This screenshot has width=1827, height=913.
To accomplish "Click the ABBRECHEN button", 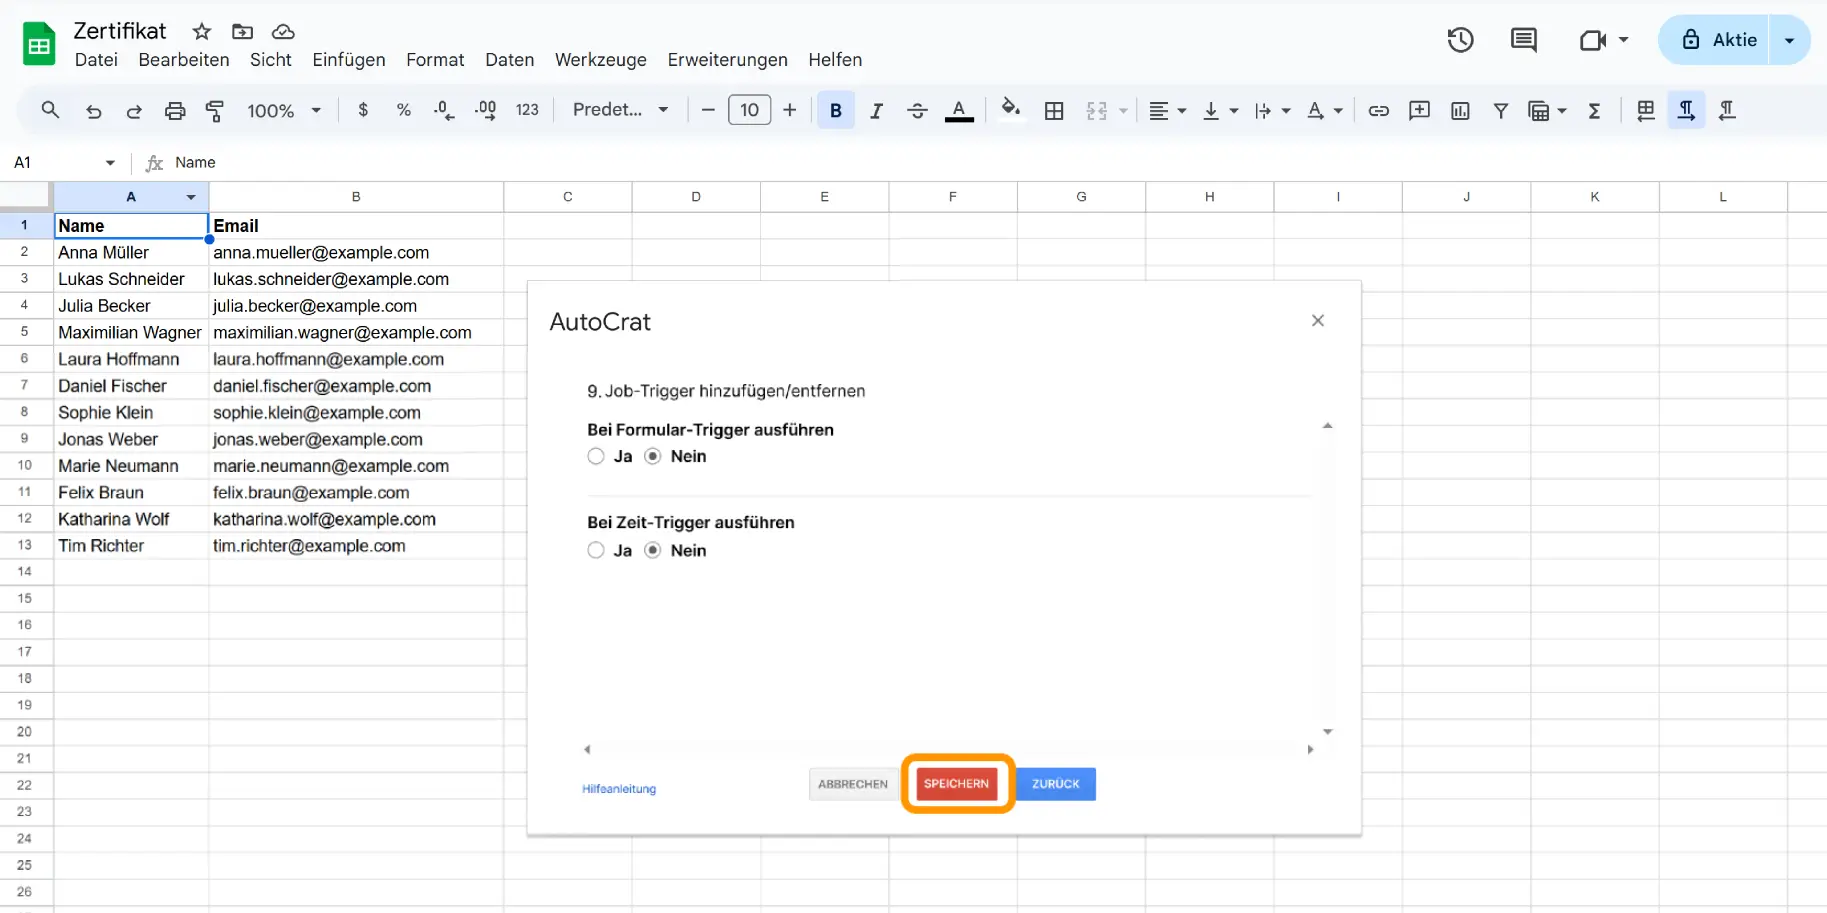I will (x=853, y=784).
